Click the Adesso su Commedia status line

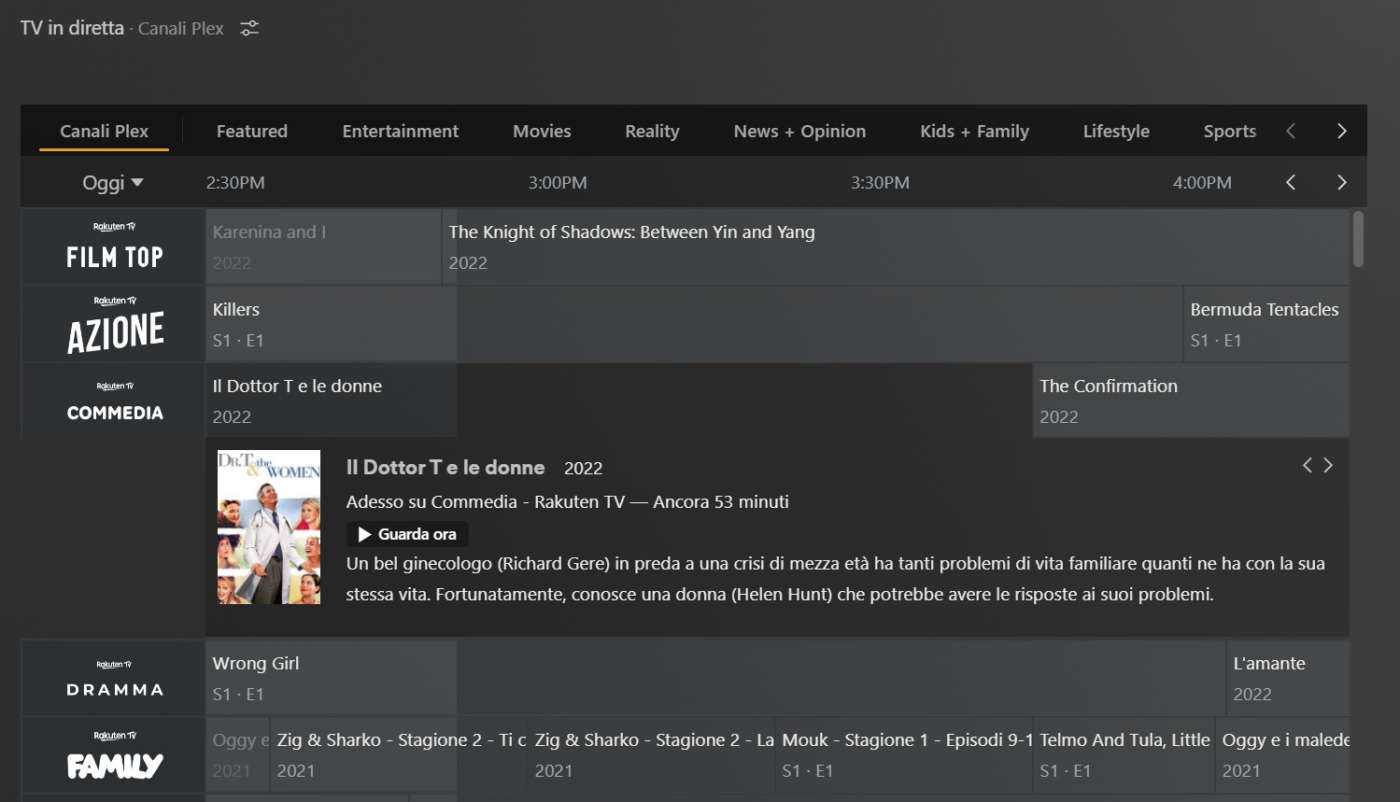[568, 501]
